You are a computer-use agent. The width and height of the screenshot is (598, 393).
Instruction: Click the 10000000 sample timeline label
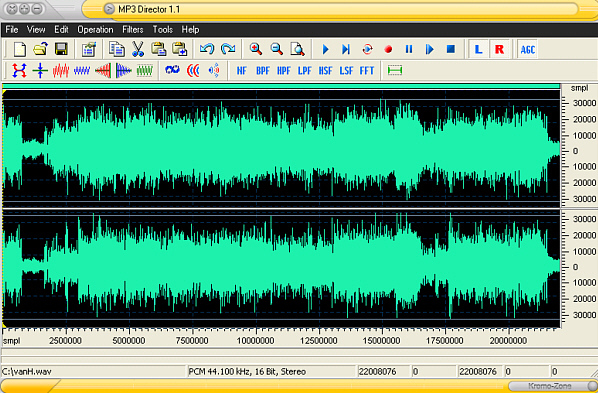256,341
